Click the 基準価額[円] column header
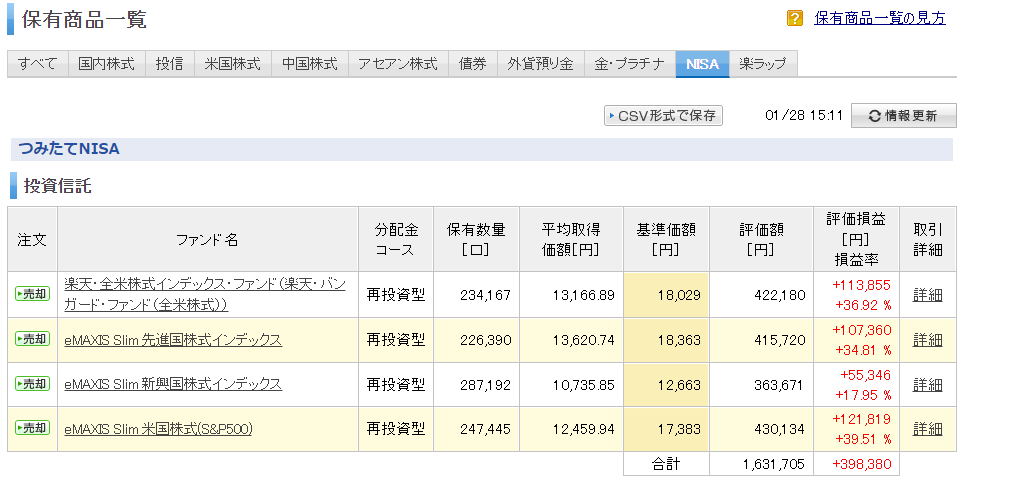This screenshot has height=482, width=1016. [666, 239]
